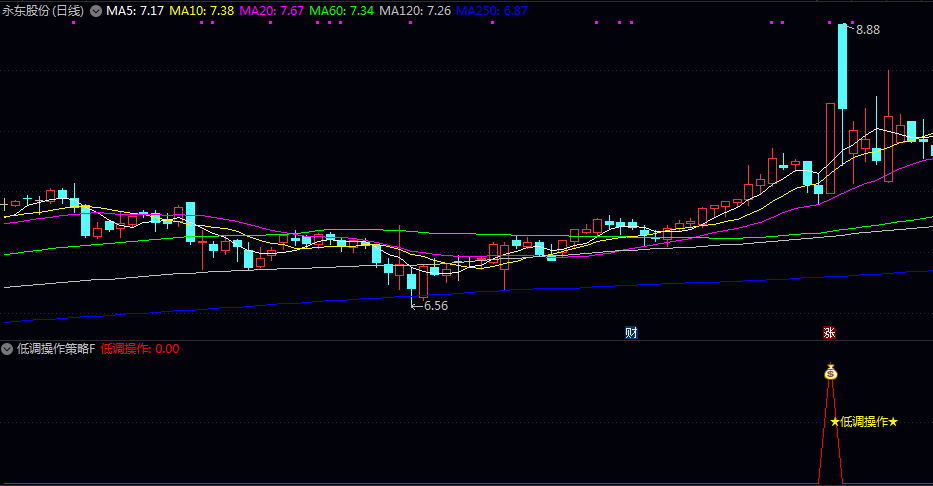The image size is (933, 486).
Task: Click the MA5: 7.17 label
Action: point(135,11)
